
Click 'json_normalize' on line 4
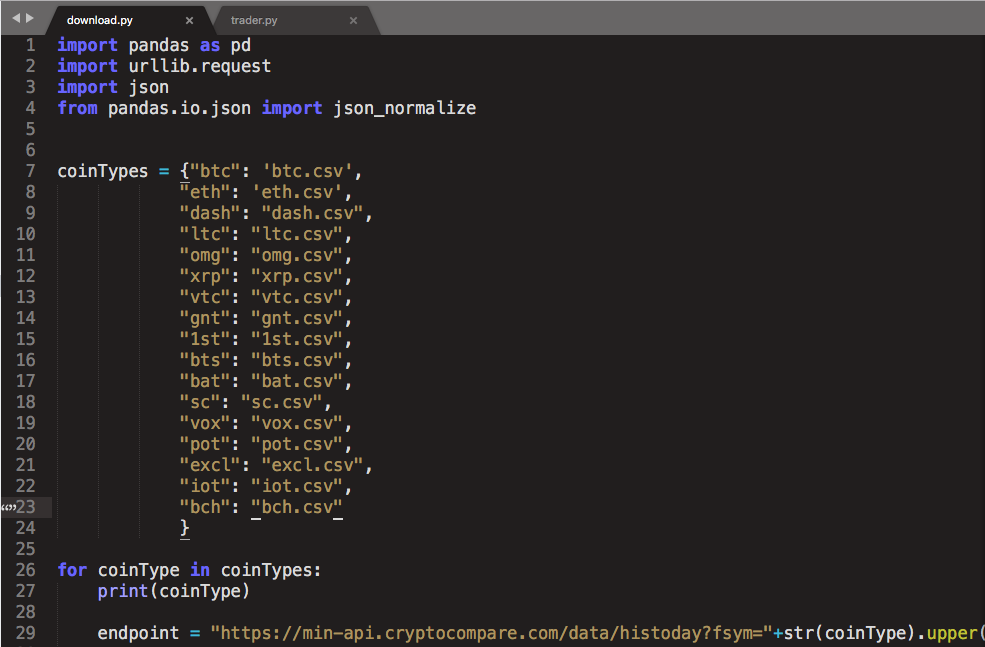pyautogui.click(x=405, y=108)
